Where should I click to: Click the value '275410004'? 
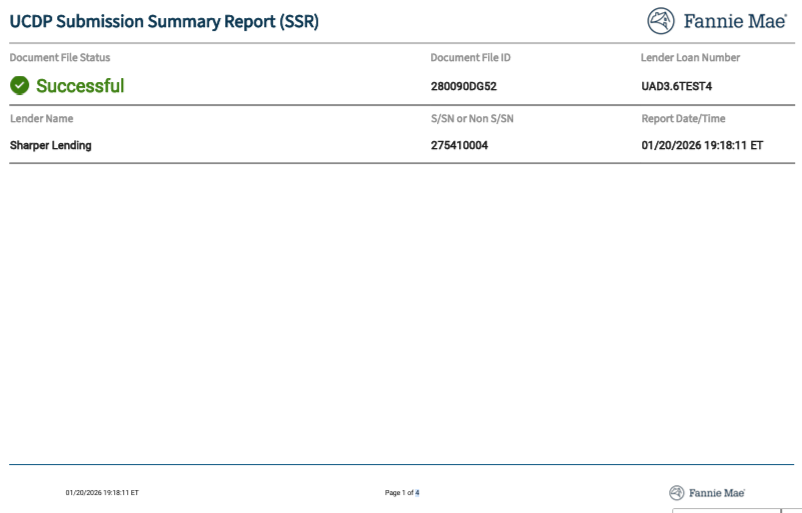coord(459,145)
